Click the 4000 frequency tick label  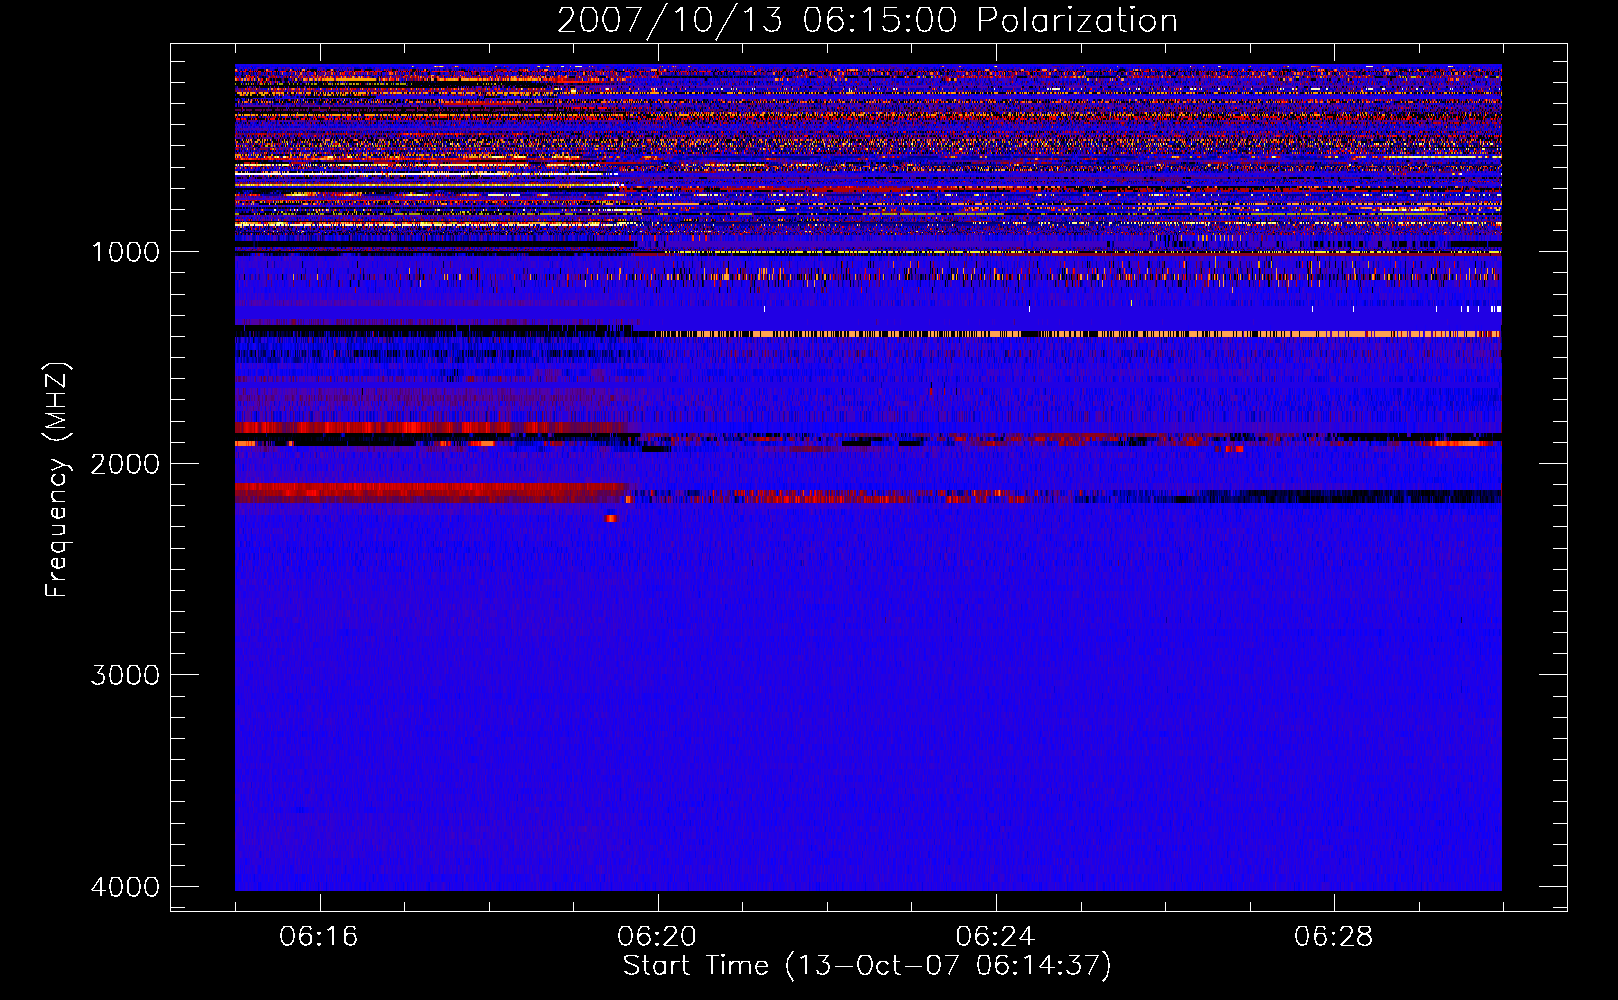pos(125,887)
